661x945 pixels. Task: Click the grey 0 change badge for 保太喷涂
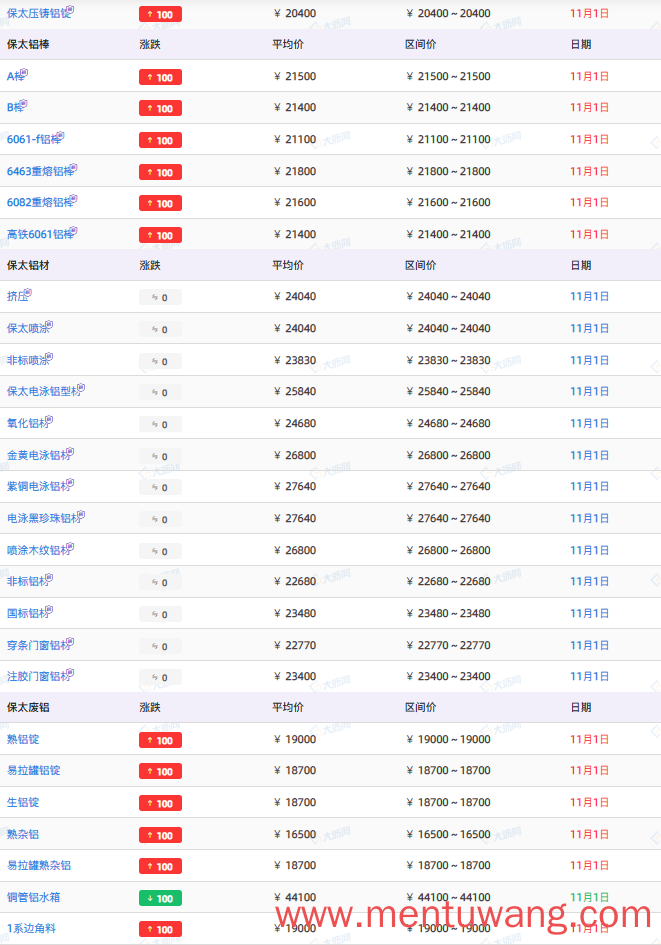[160, 330]
